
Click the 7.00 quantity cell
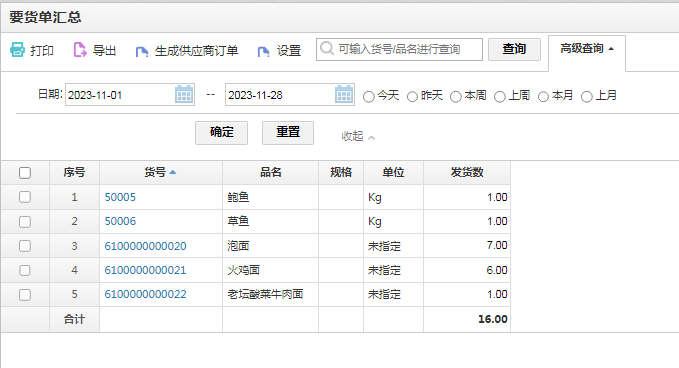pyautogui.click(x=467, y=246)
